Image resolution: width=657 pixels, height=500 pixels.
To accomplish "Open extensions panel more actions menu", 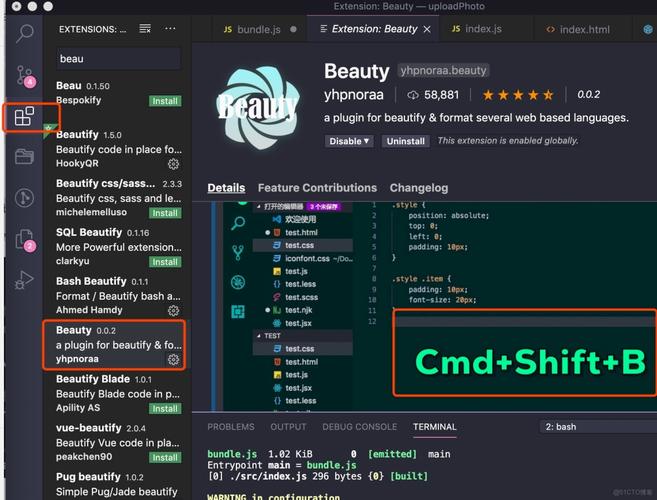I will pyautogui.click(x=170, y=28).
